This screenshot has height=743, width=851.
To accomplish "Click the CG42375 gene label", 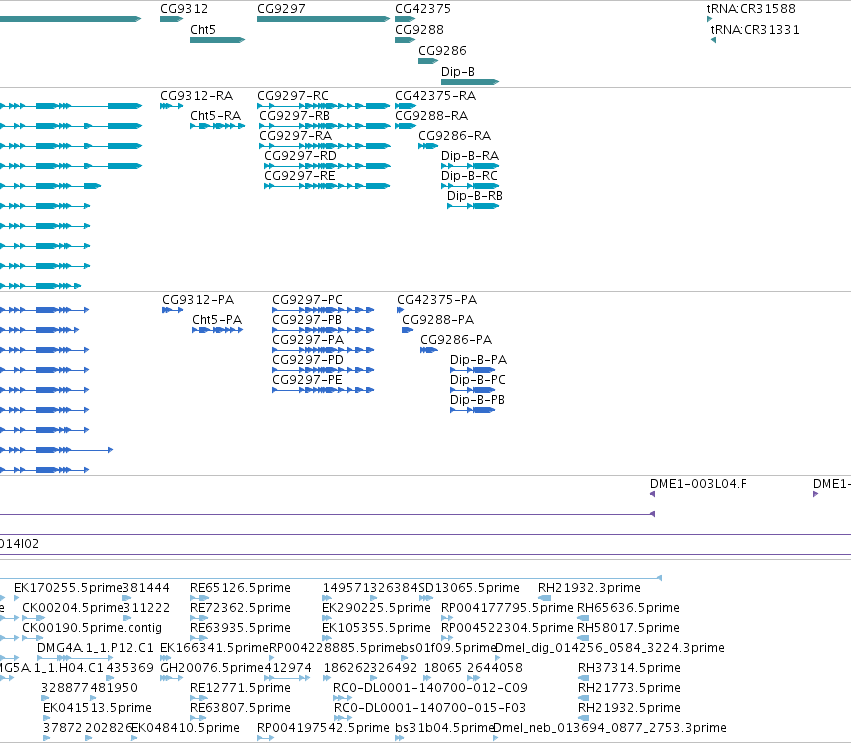I will 423,9.
